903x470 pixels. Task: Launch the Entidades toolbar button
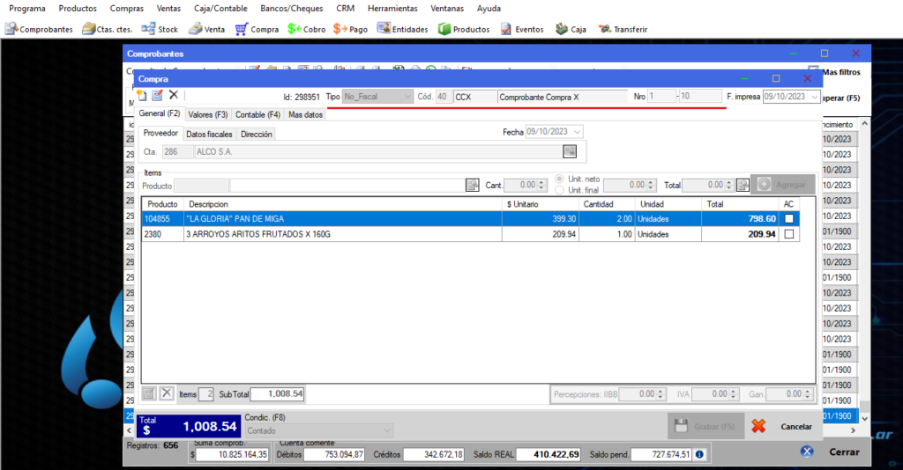(403, 29)
